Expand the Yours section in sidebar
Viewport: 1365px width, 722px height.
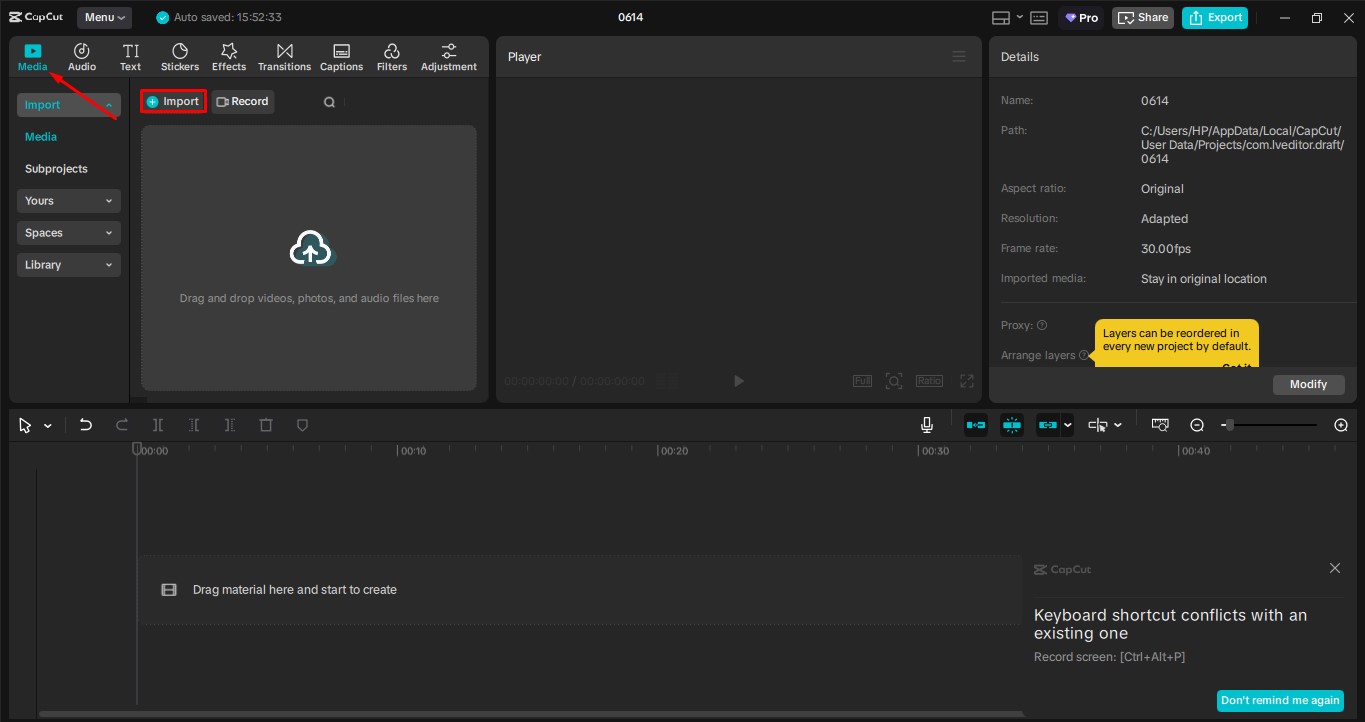point(68,200)
